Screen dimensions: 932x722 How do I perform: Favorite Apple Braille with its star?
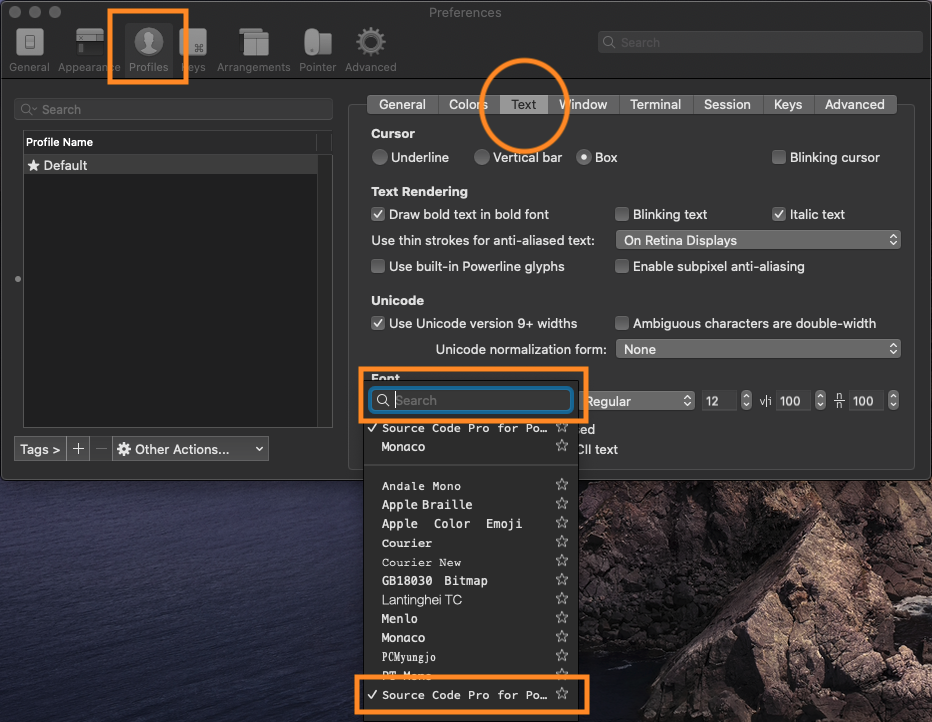pyautogui.click(x=562, y=504)
